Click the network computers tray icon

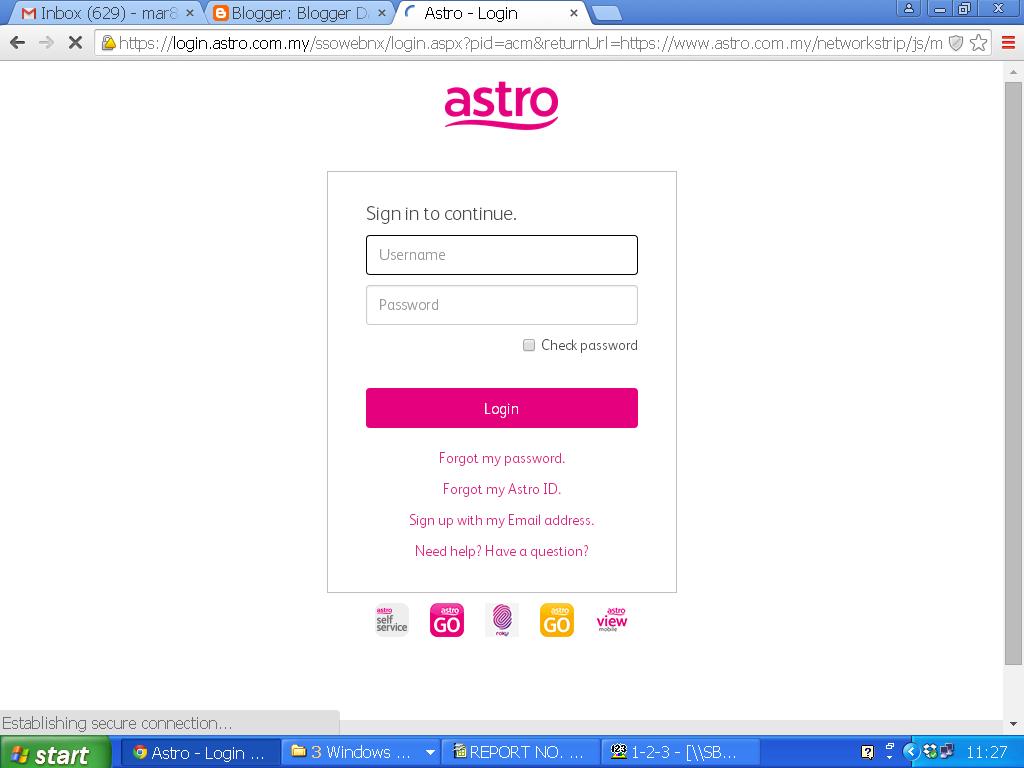(x=946, y=752)
